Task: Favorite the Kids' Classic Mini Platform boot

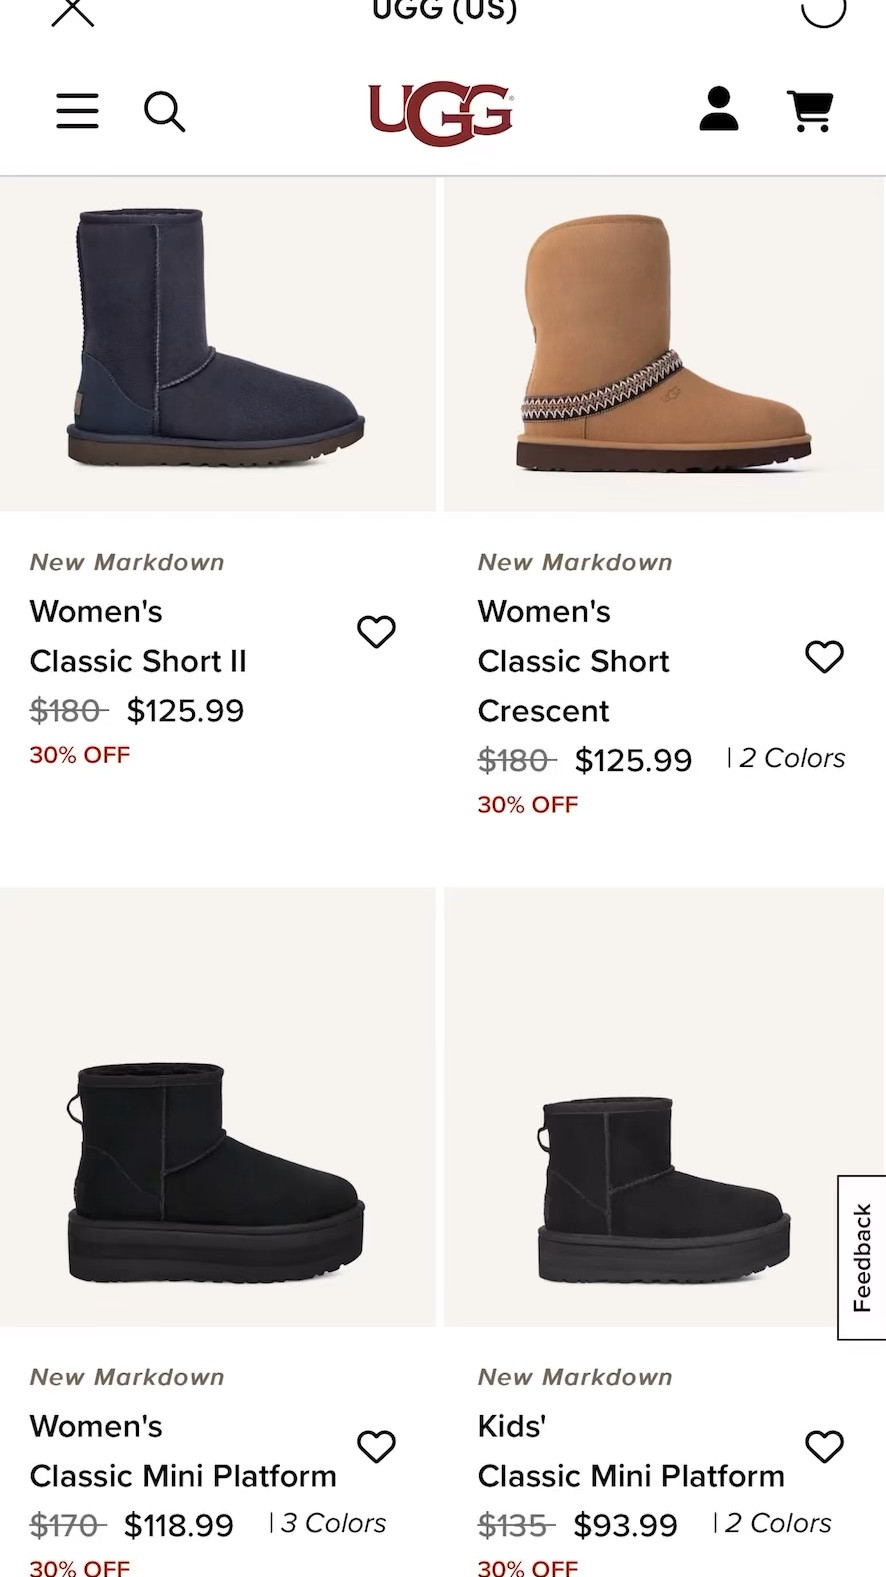Action: 824,1447
